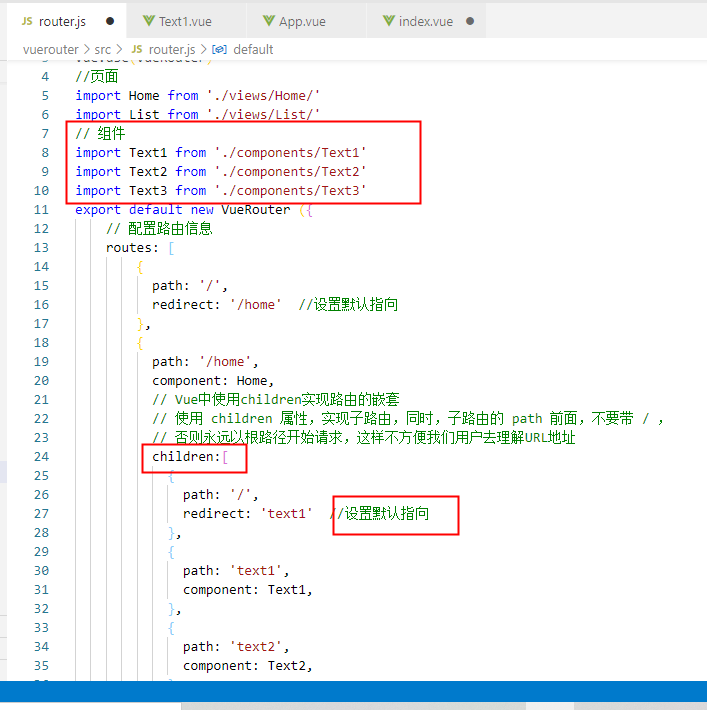This screenshot has height=710, width=707.
Task: Click the Vue icon on App.vue tab
Action: pos(269,21)
